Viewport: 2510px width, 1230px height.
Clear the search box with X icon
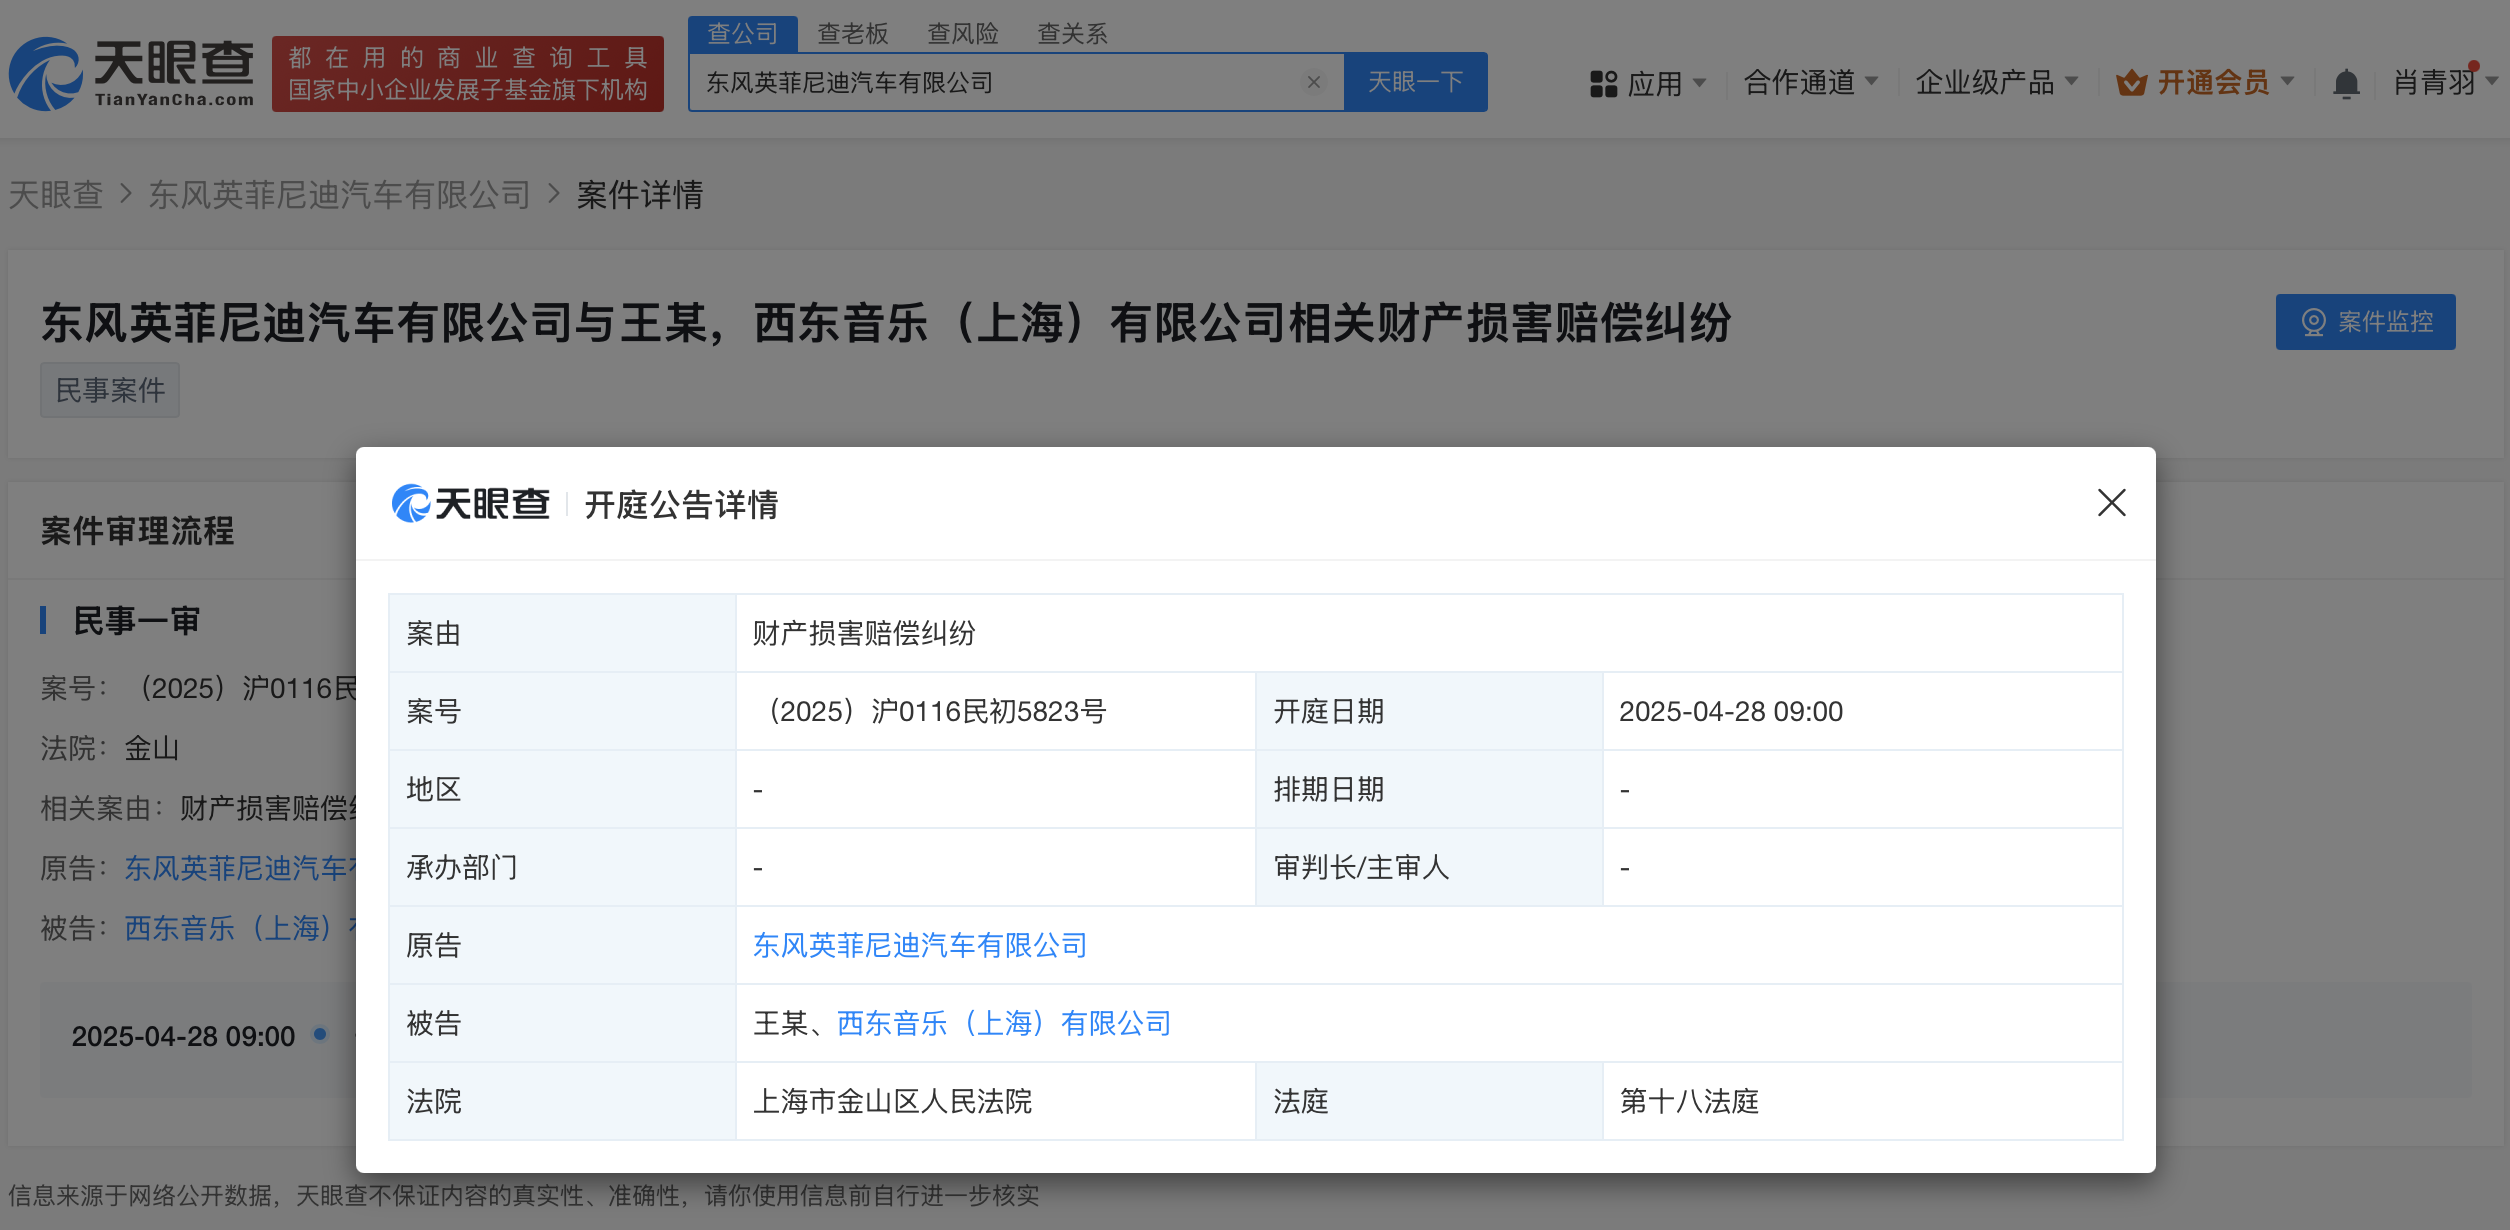[x=1314, y=82]
